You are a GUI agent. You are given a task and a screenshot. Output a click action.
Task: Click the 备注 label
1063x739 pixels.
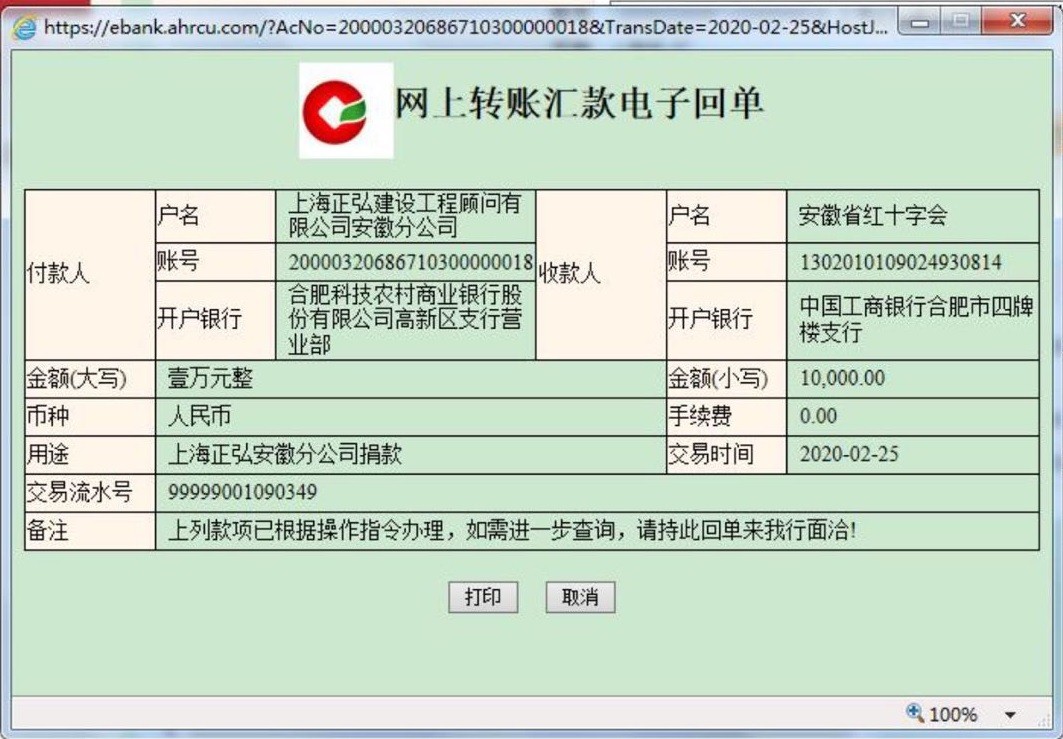(48, 530)
